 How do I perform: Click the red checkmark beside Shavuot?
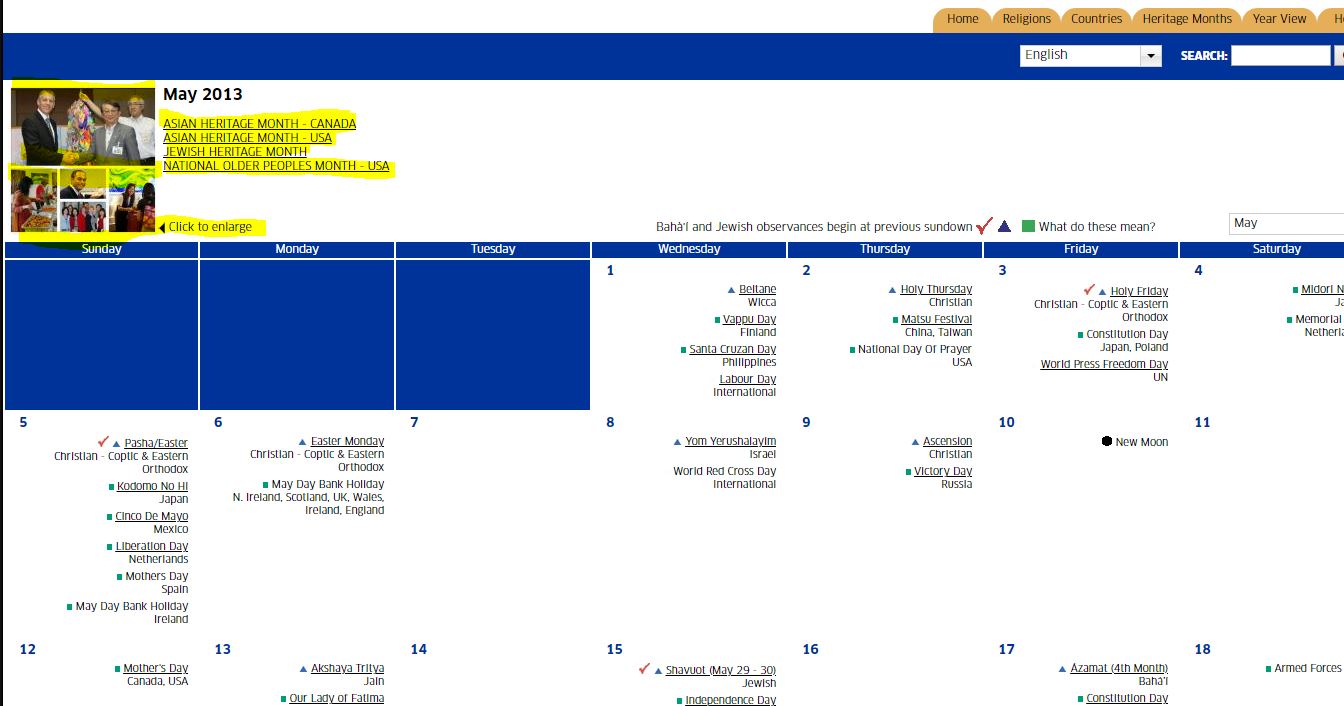point(645,669)
